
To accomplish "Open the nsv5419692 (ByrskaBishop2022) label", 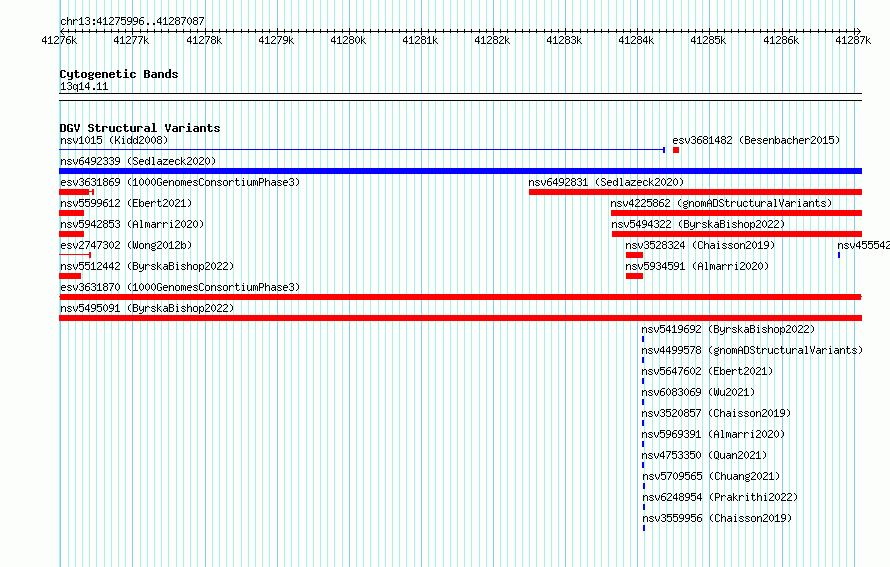I will (728, 329).
